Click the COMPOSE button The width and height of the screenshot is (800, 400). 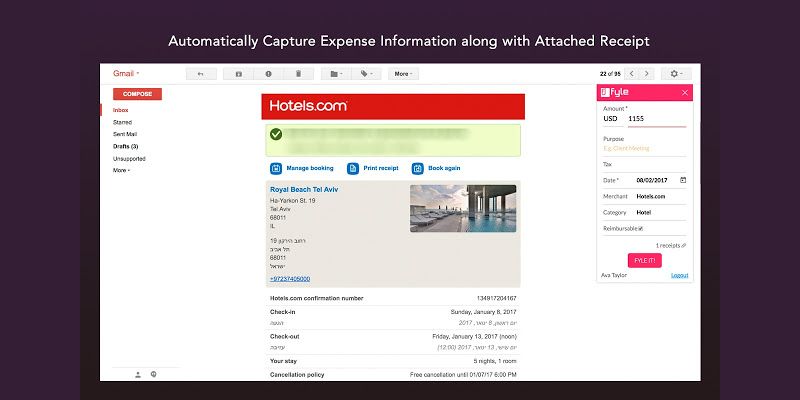137,94
